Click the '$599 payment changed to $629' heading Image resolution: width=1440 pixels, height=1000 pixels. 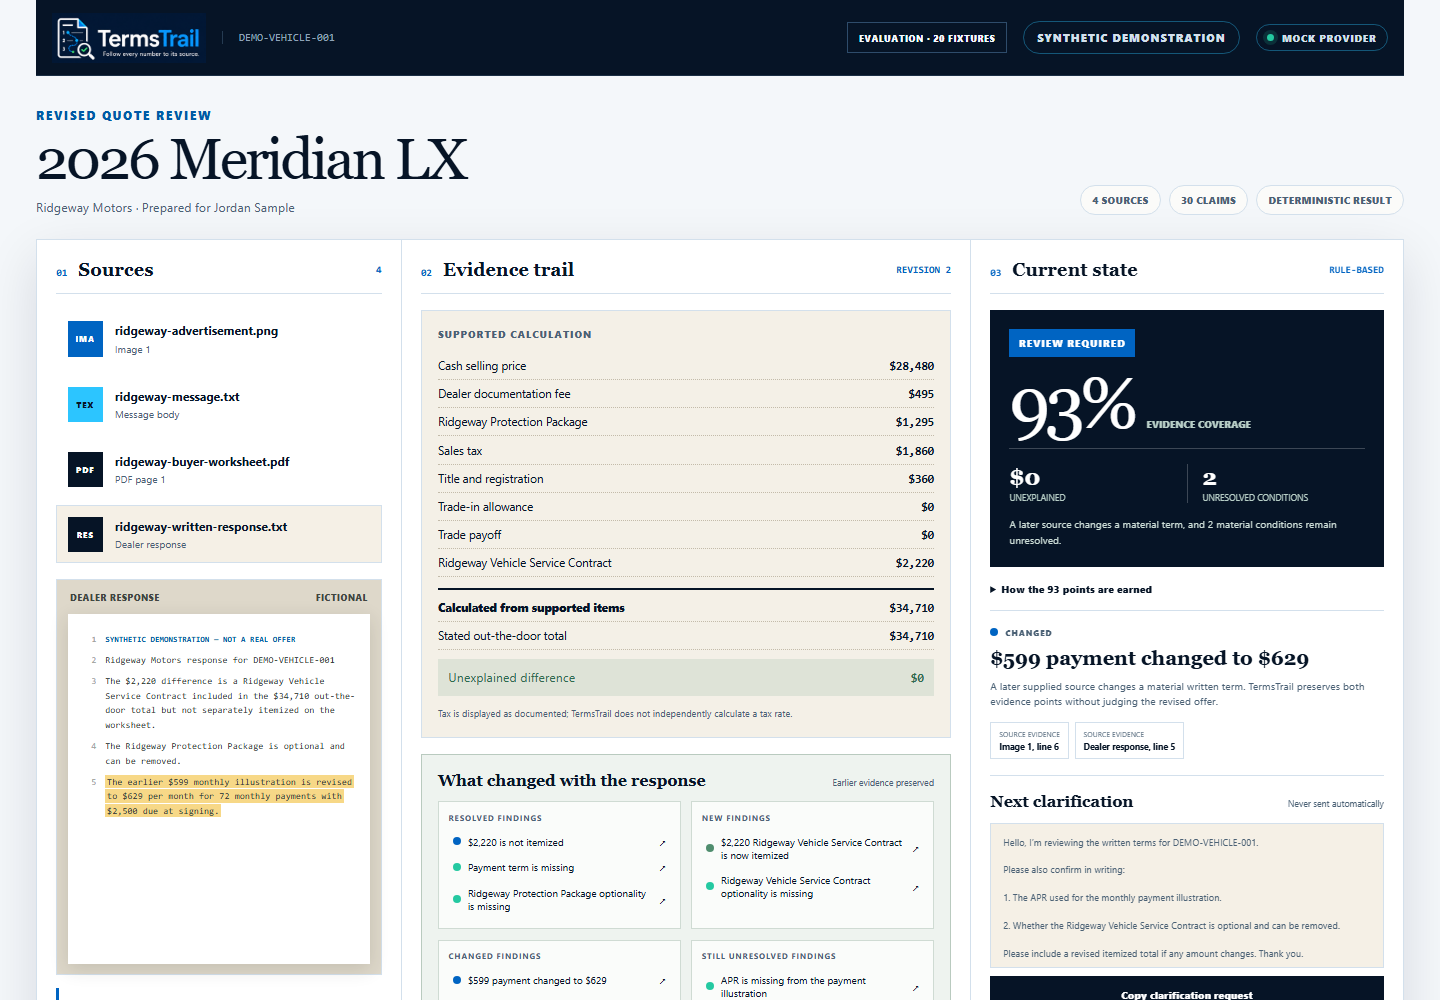coord(1149,659)
